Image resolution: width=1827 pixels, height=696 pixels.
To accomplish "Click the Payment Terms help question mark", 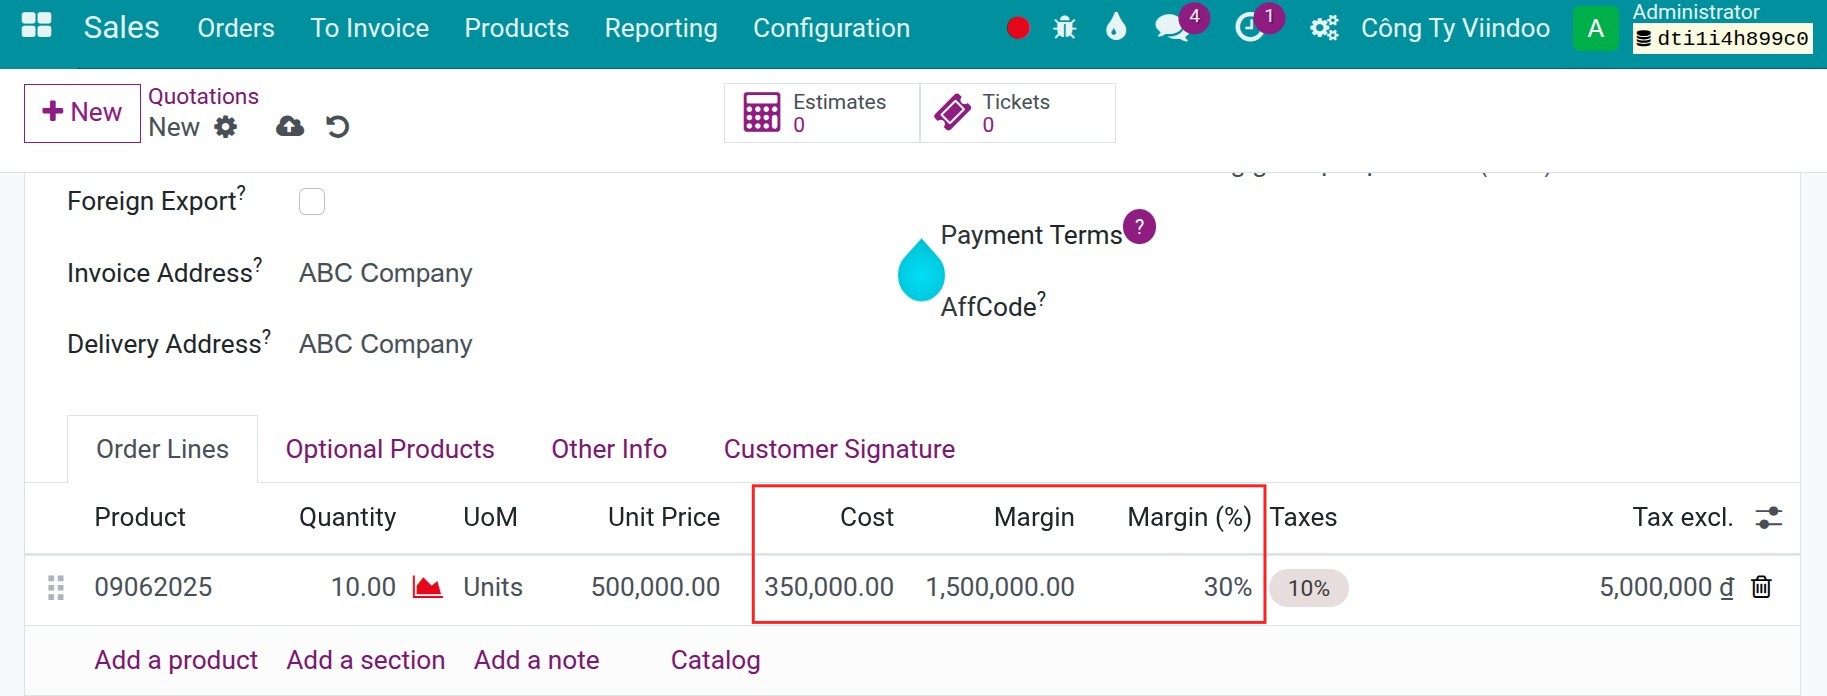I will click(x=1139, y=227).
